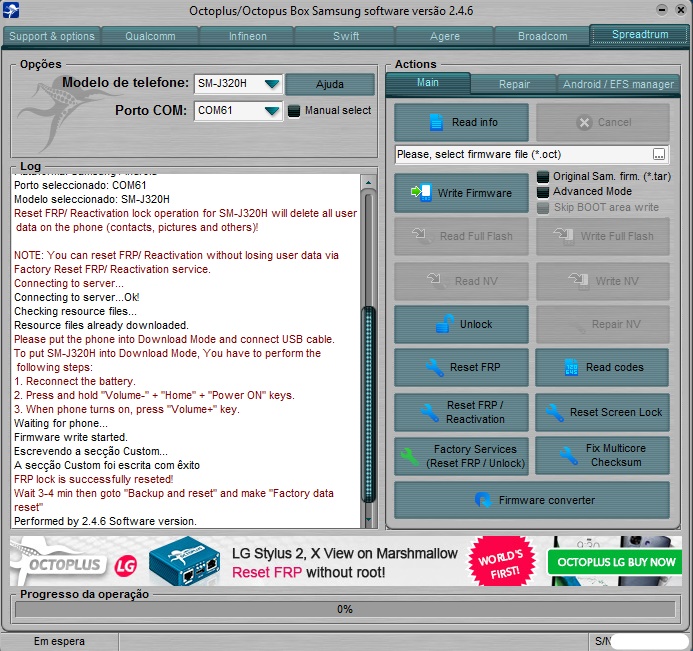693x651 pixels.
Task: Click log line 'FRP lock is successfully reseted!'
Action: pos(94,479)
